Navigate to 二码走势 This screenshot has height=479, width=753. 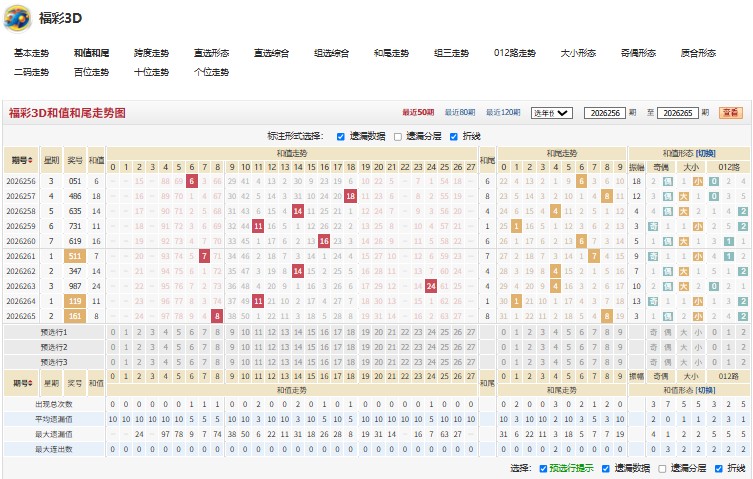(x=31, y=72)
